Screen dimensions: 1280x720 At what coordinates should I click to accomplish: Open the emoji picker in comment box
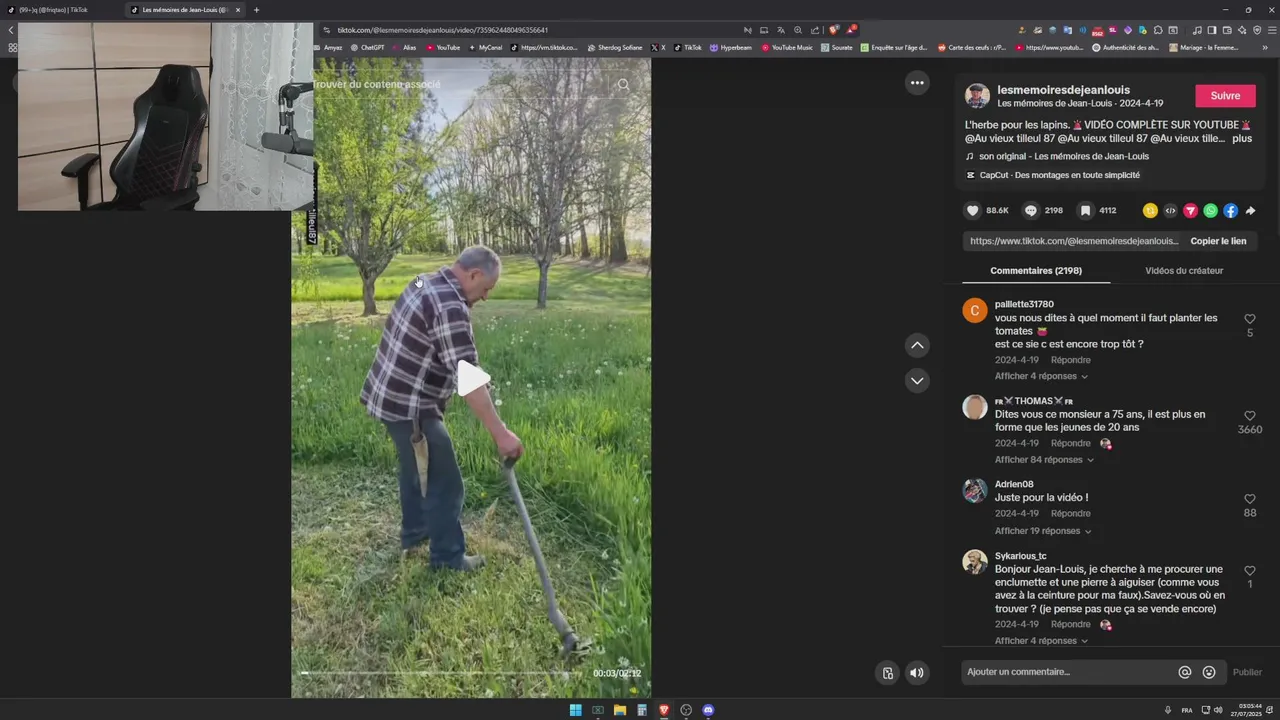click(1209, 672)
